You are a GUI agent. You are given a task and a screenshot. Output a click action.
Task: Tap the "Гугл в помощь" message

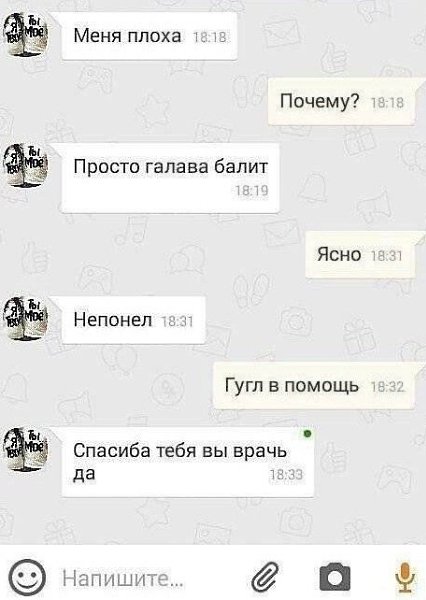[x=314, y=386]
